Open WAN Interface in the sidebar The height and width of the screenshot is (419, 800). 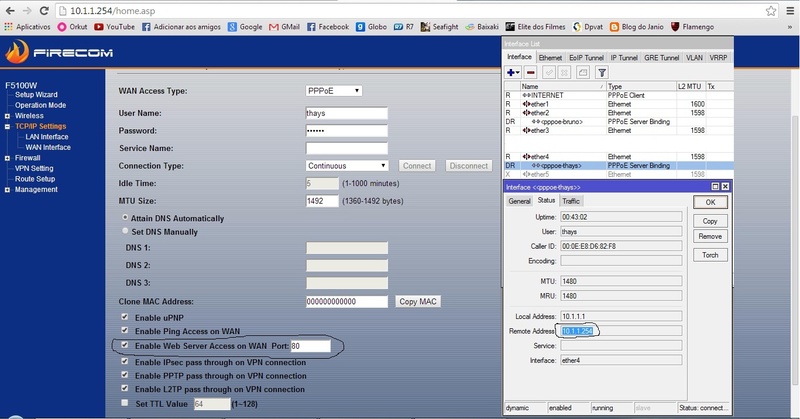[48, 147]
